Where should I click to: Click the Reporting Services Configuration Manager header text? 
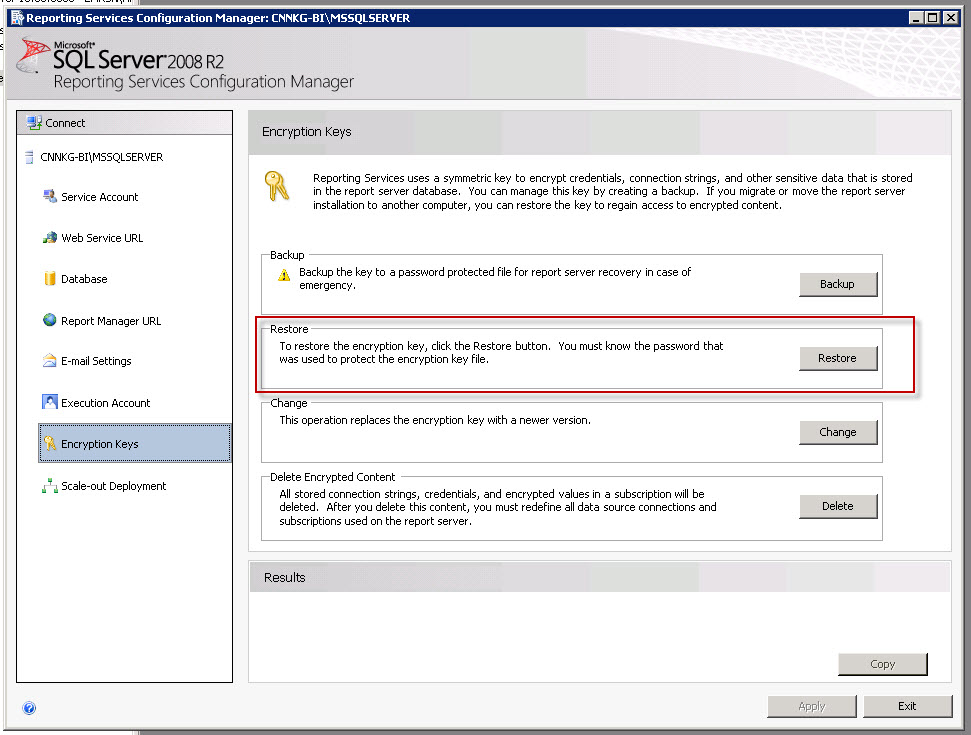pyautogui.click(x=204, y=82)
